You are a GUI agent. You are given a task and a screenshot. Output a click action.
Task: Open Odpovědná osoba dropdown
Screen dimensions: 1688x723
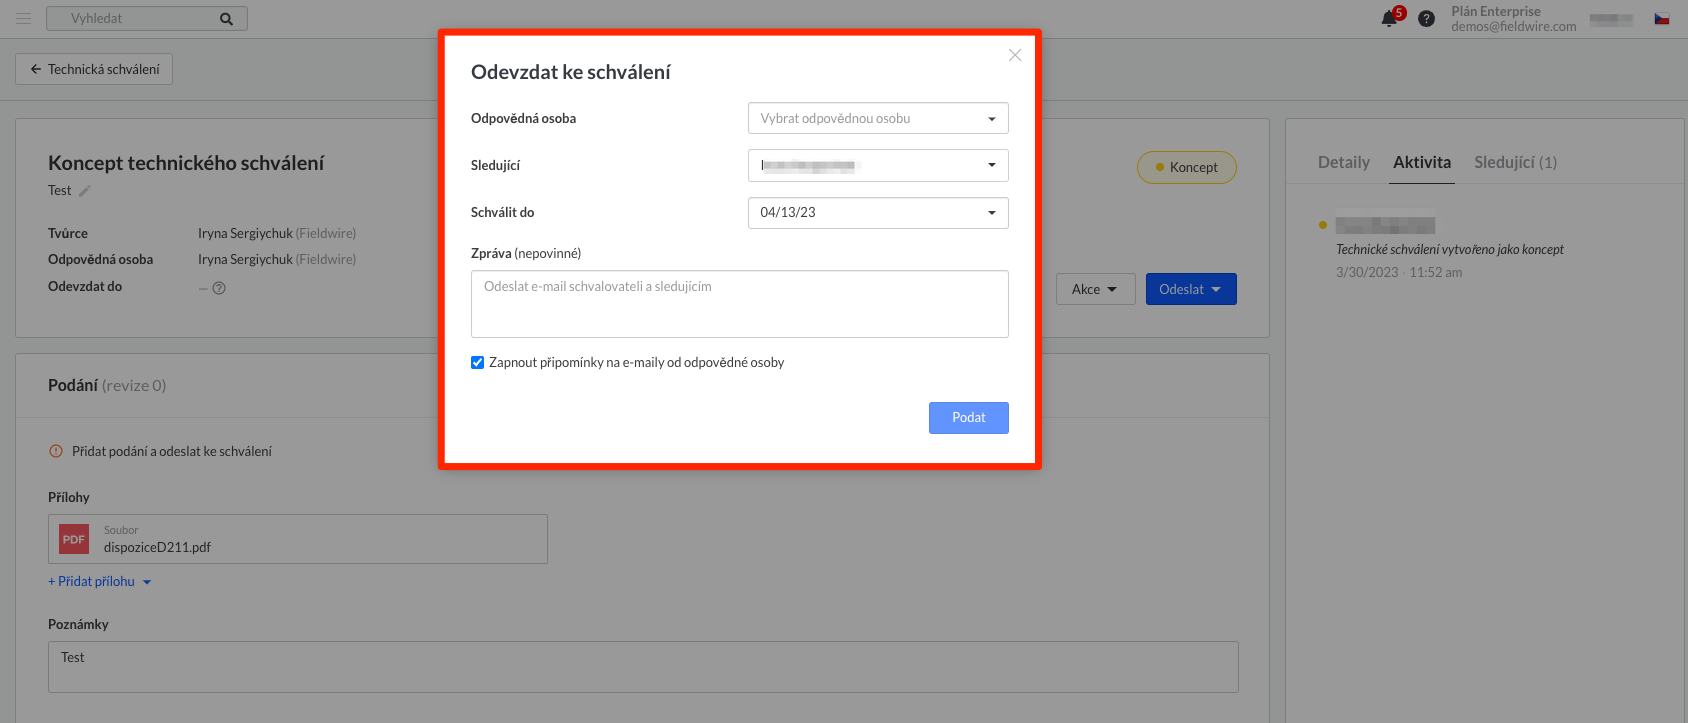tap(878, 118)
